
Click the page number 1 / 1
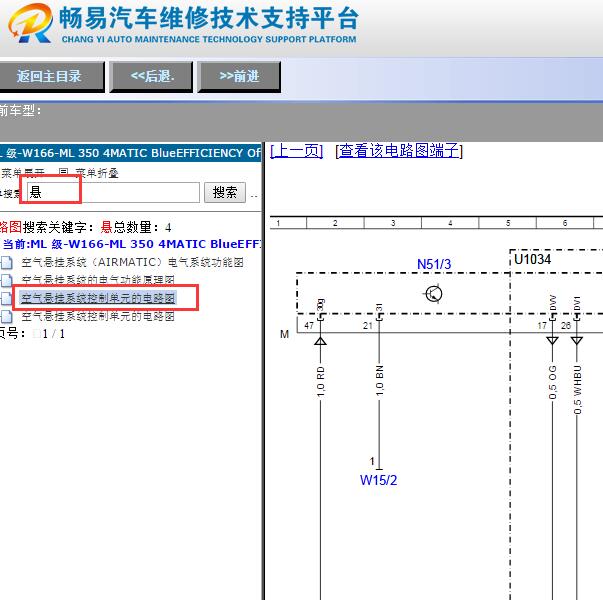pos(53,334)
